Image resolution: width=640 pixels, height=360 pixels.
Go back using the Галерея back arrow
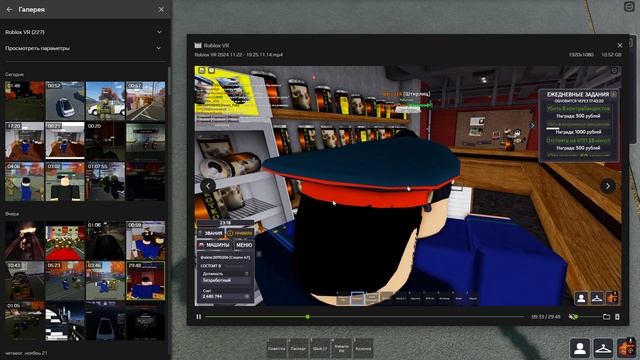point(9,9)
